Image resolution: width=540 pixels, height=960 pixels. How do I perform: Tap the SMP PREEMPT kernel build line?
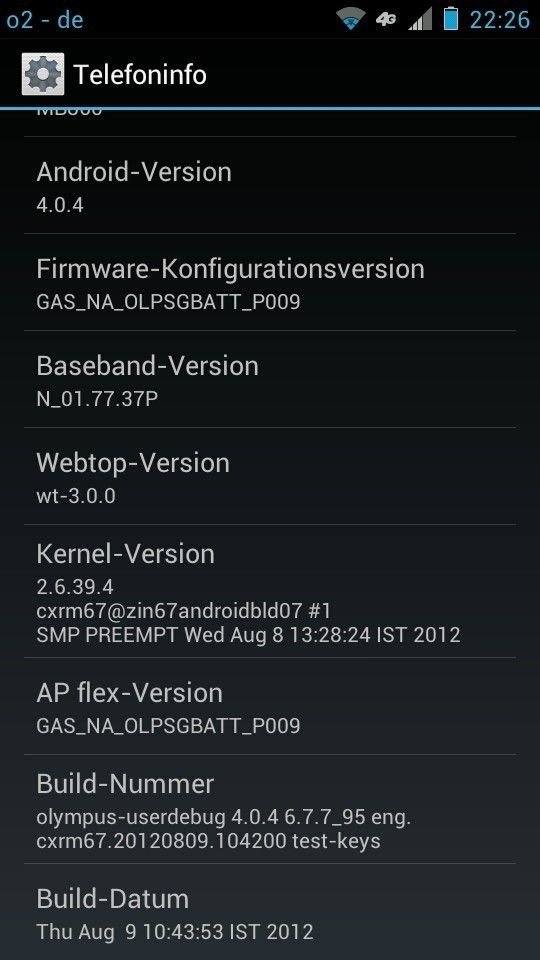(x=249, y=635)
